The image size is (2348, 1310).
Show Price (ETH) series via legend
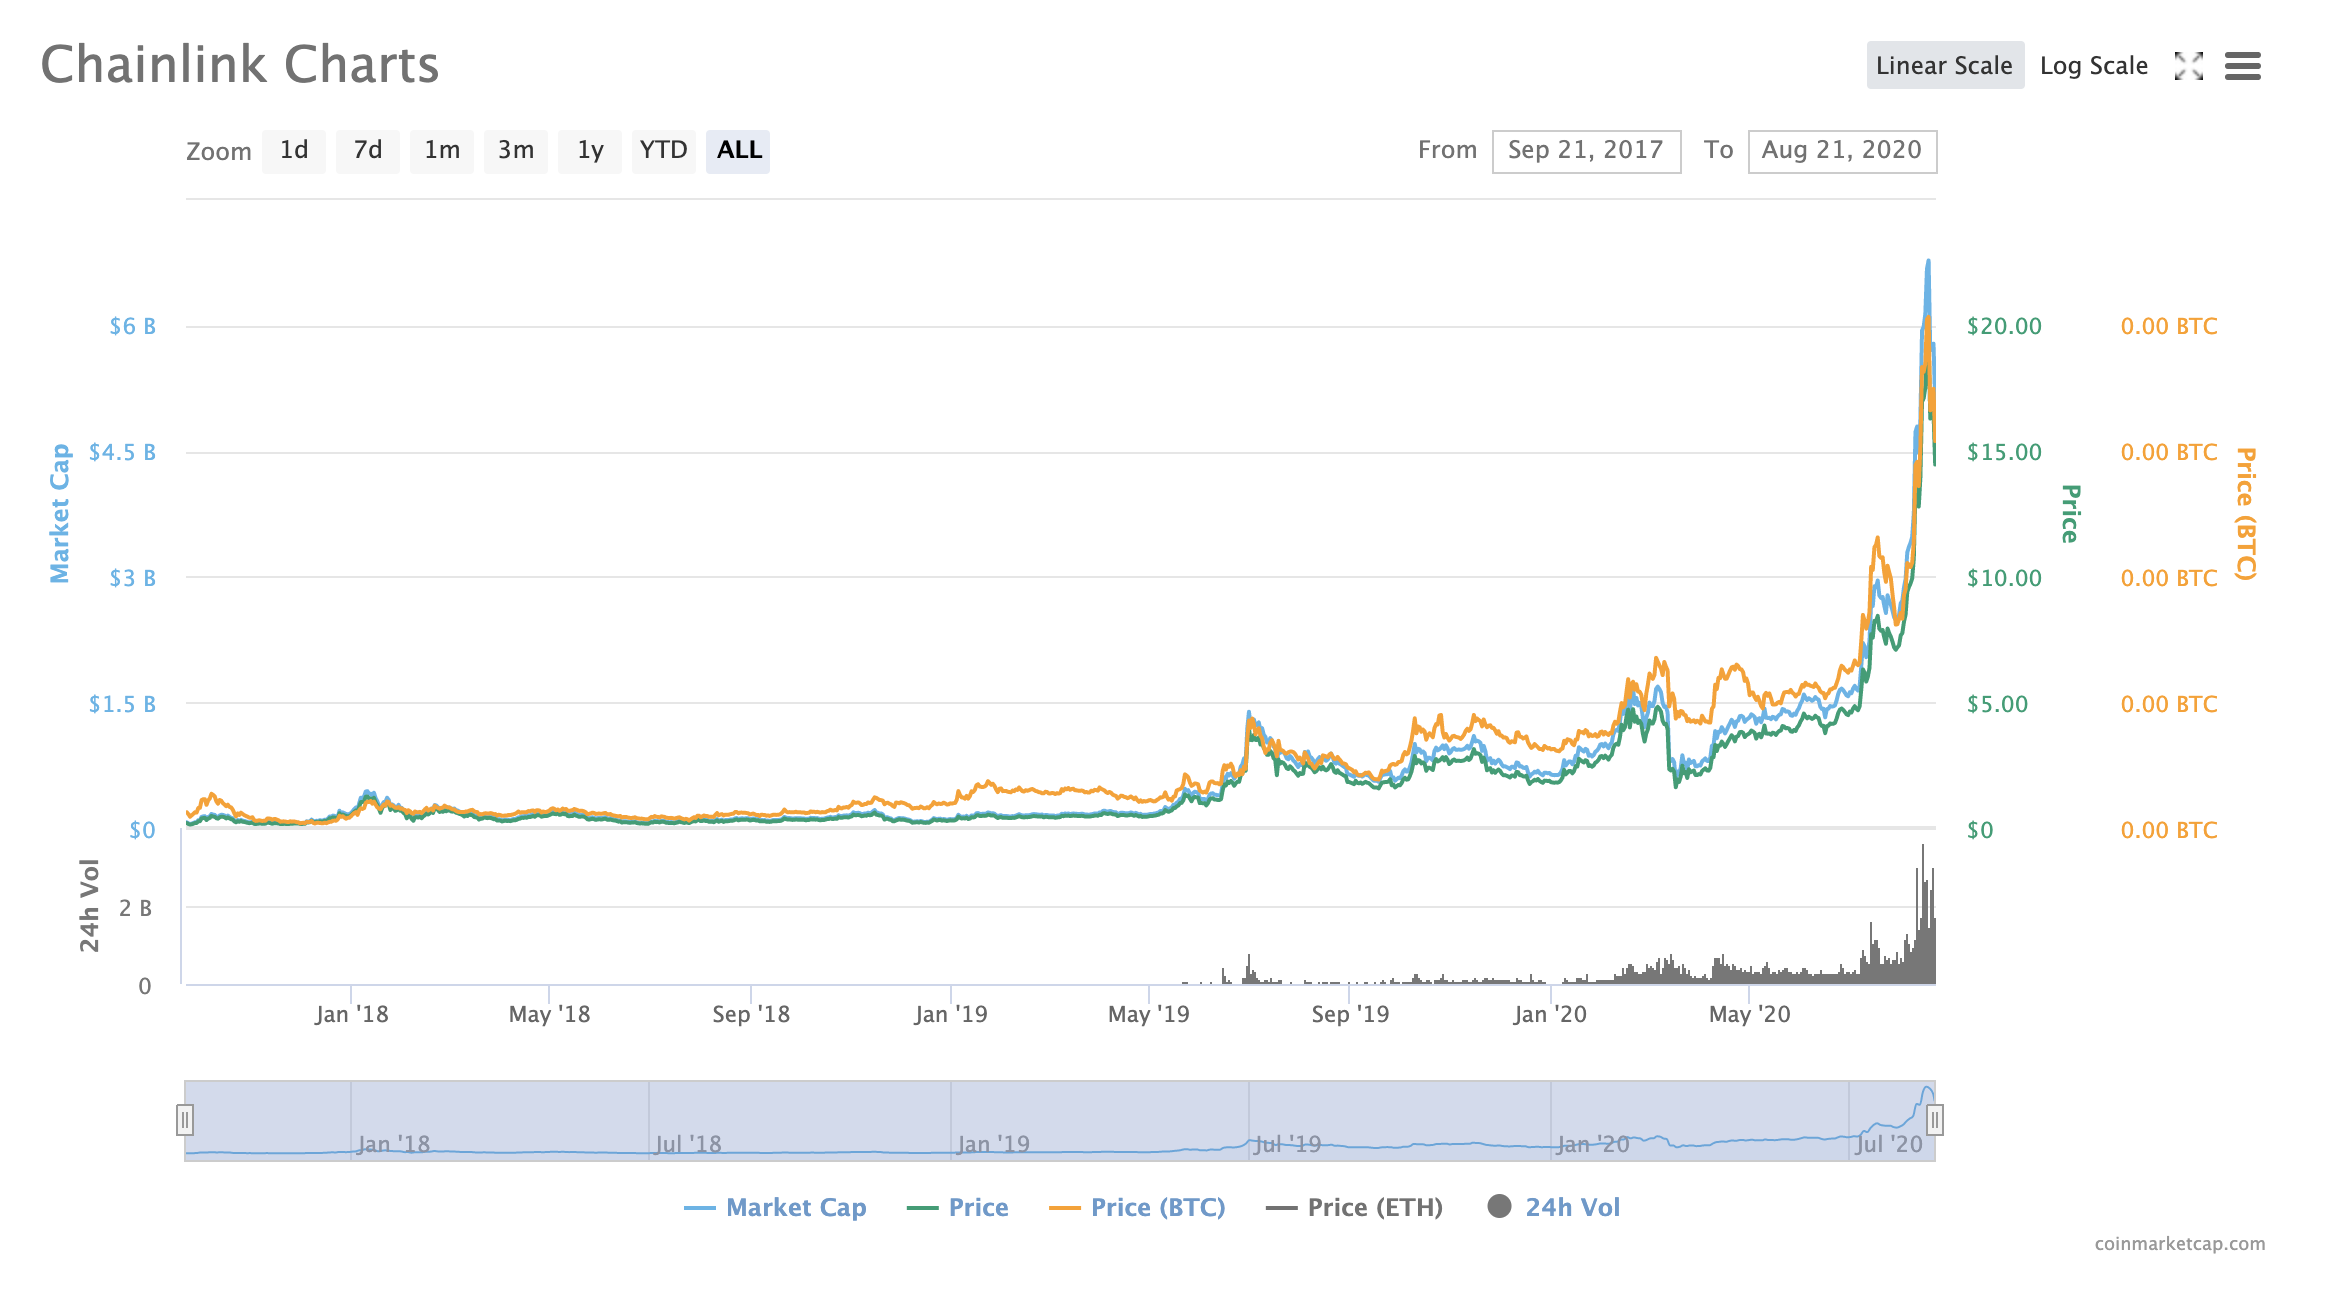pyautogui.click(x=1375, y=1207)
